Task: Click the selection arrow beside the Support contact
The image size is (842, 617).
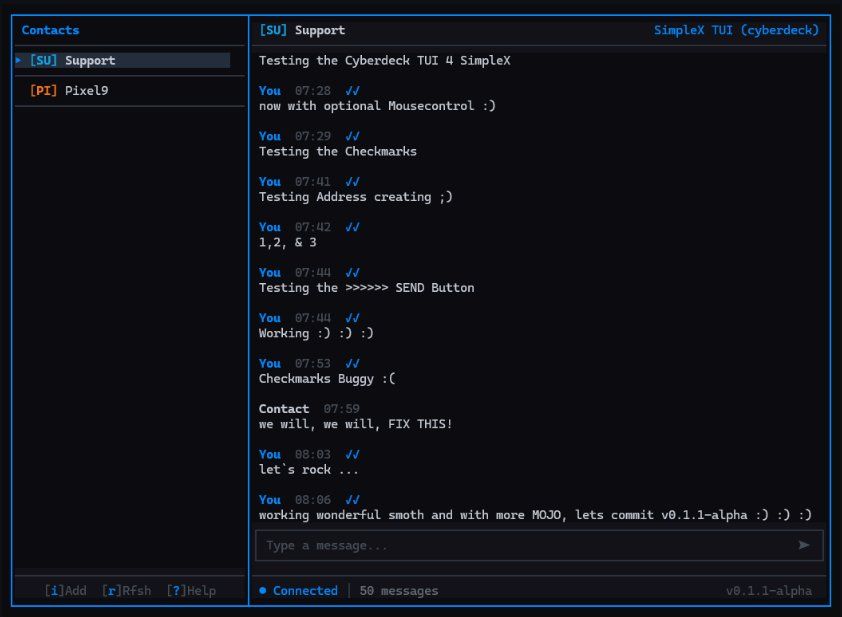Action: pos(19,60)
